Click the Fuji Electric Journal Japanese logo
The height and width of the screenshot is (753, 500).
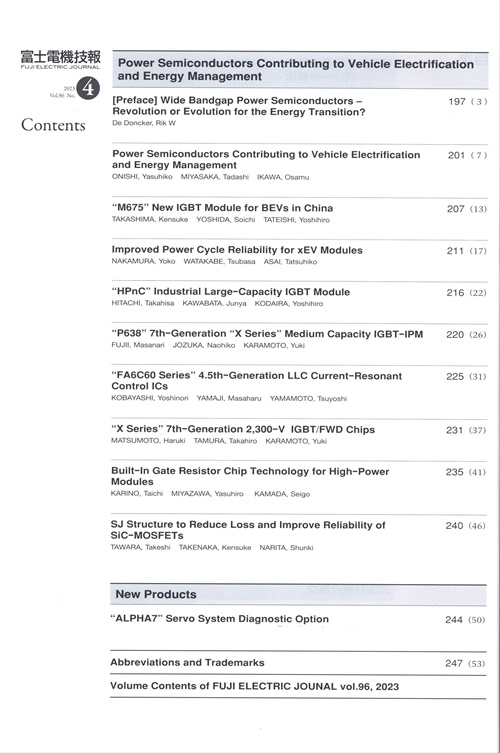tap(61, 60)
